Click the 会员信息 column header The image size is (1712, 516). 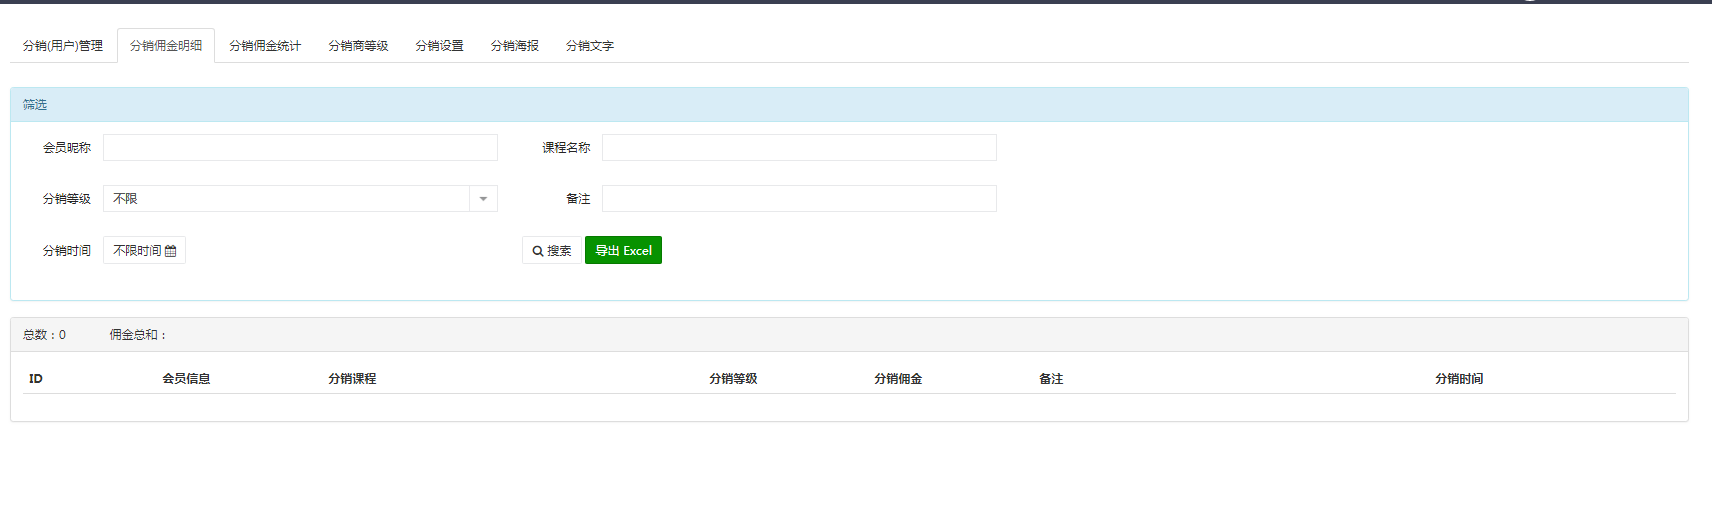(186, 379)
